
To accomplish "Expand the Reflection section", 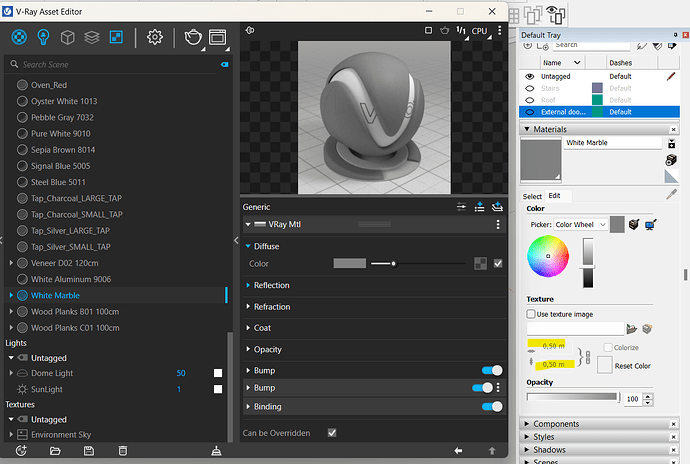I will 272,285.
